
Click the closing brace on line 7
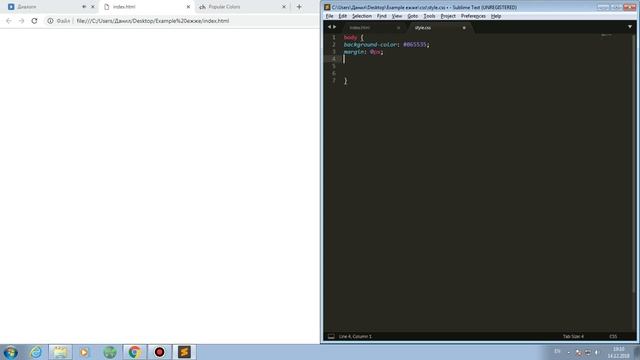(x=345, y=81)
